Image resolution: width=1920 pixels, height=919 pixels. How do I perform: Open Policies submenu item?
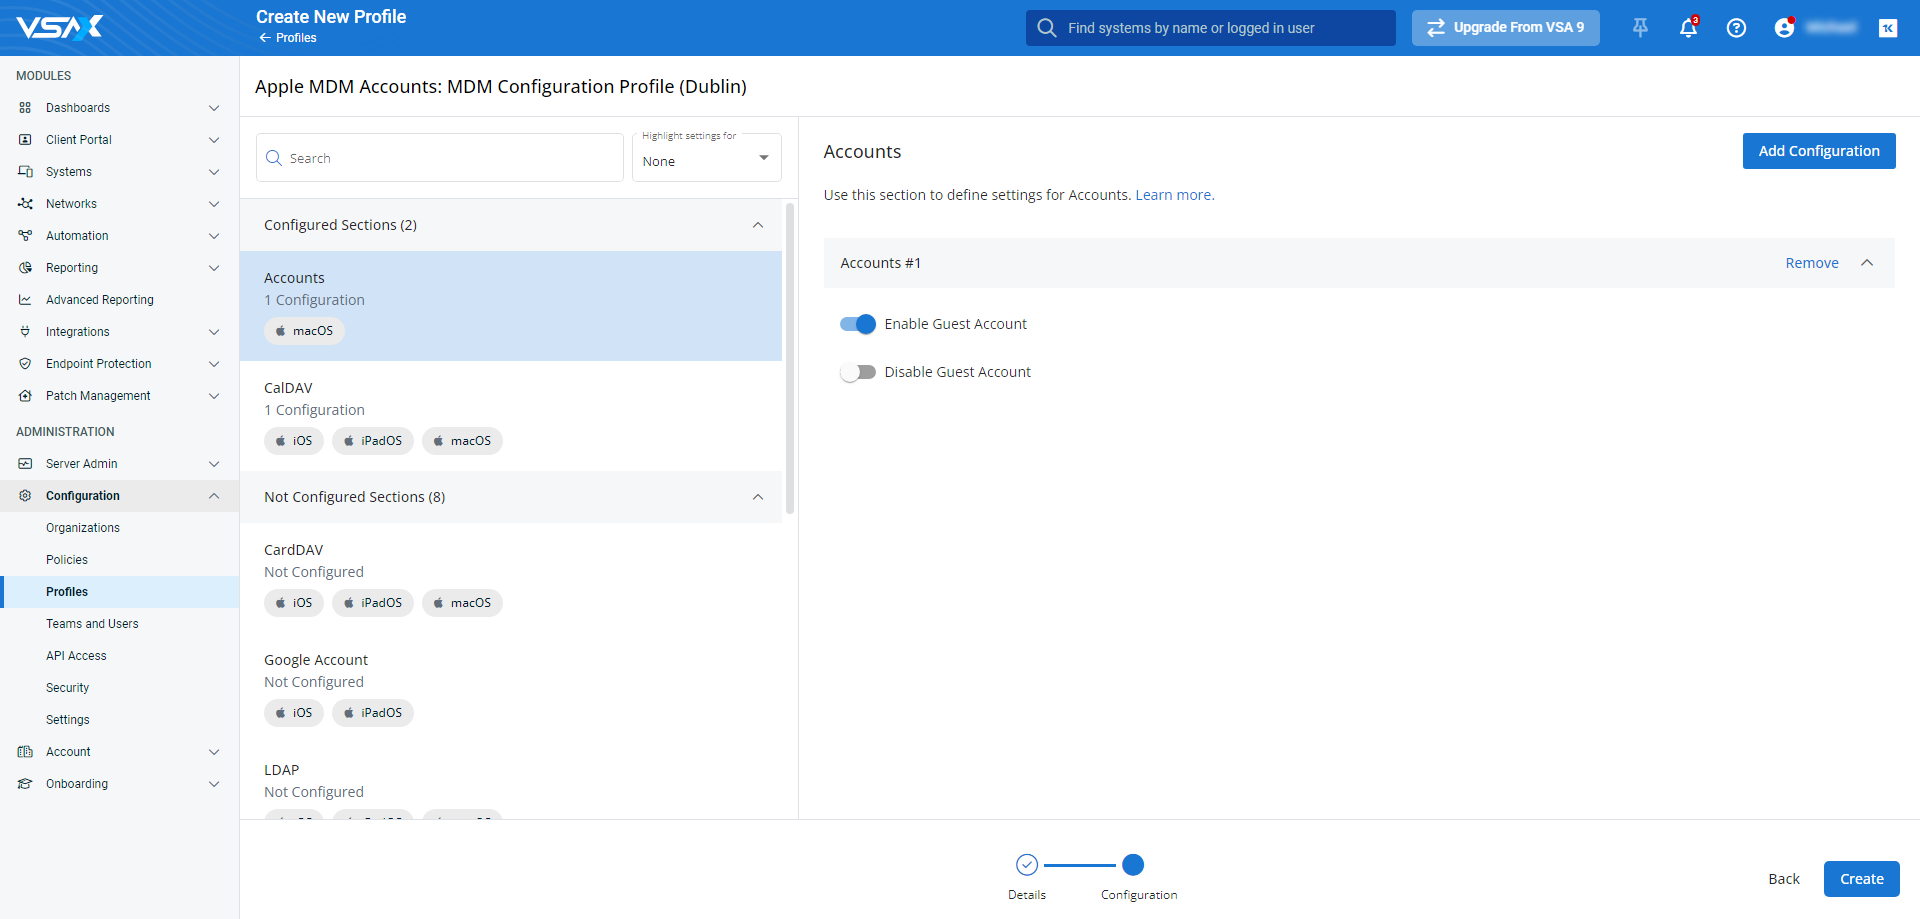pyautogui.click(x=67, y=560)
